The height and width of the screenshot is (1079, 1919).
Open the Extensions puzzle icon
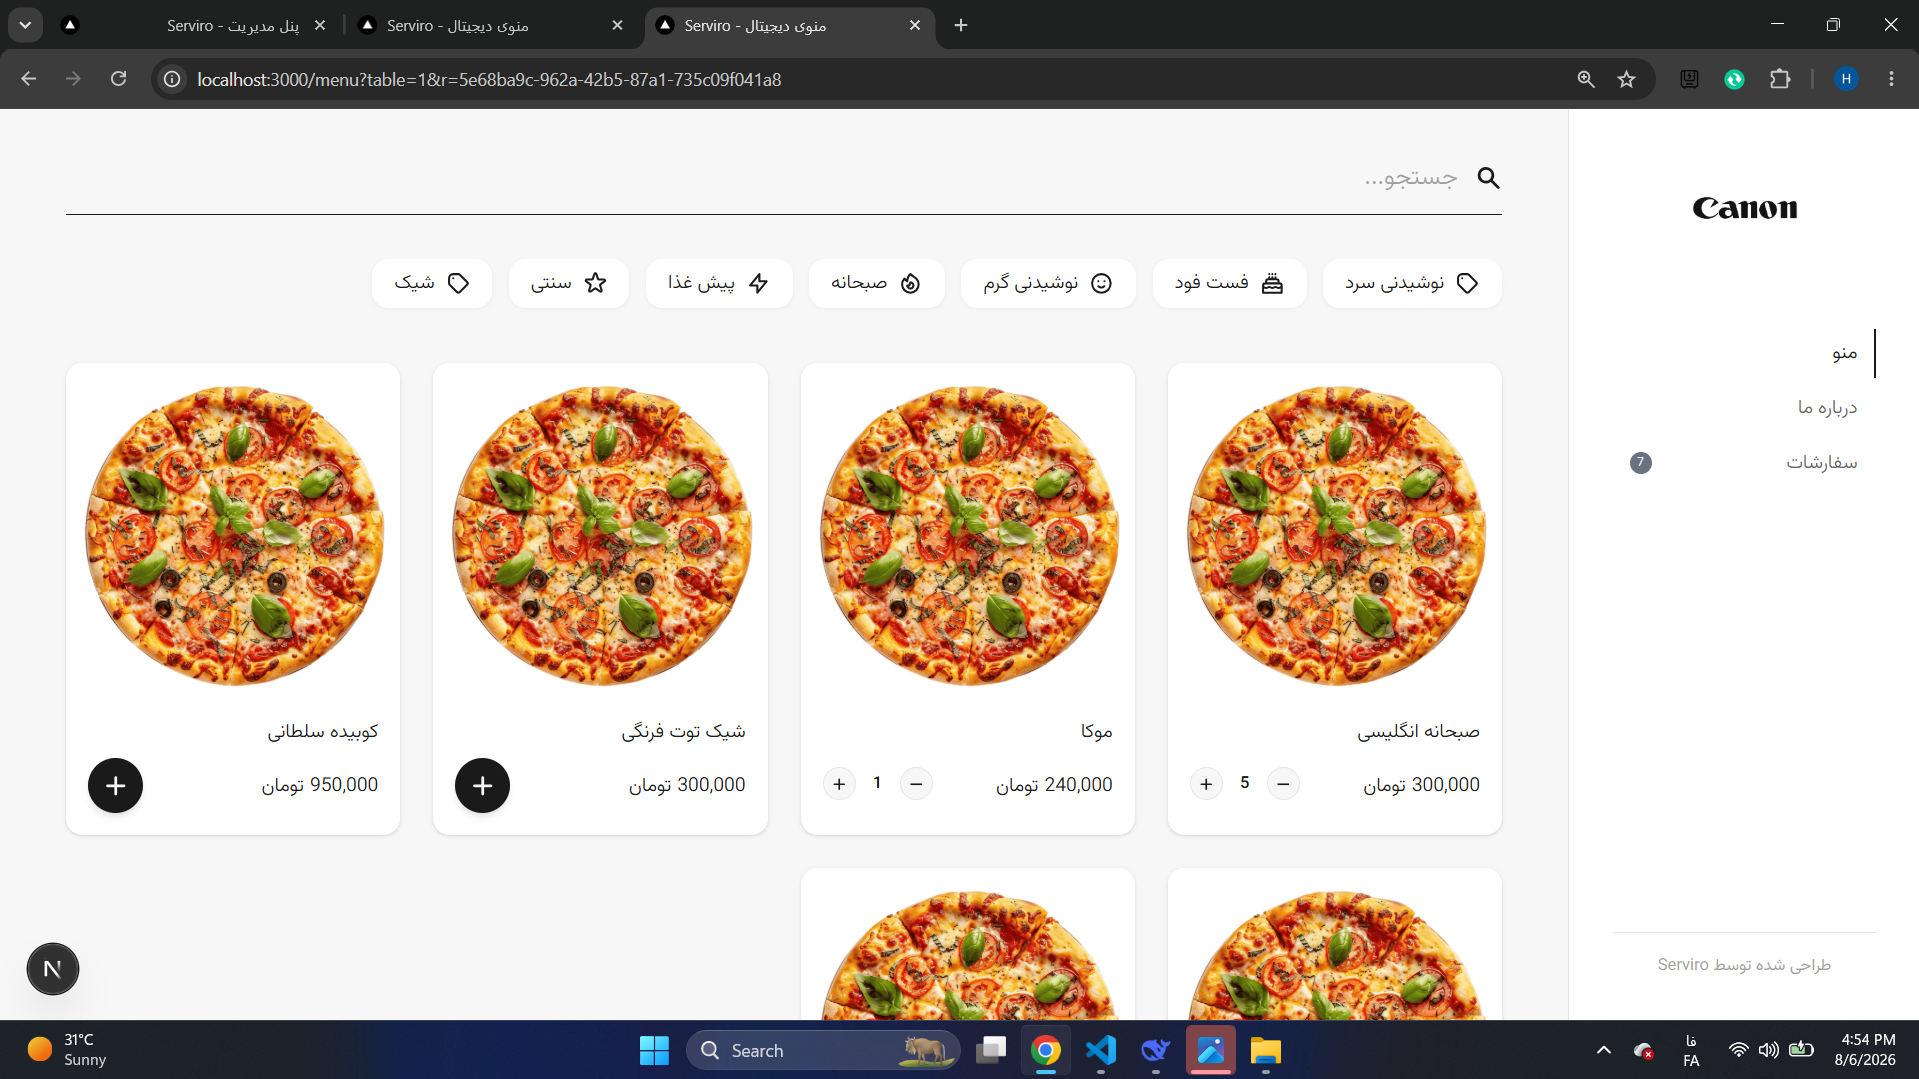(1780, 79)
